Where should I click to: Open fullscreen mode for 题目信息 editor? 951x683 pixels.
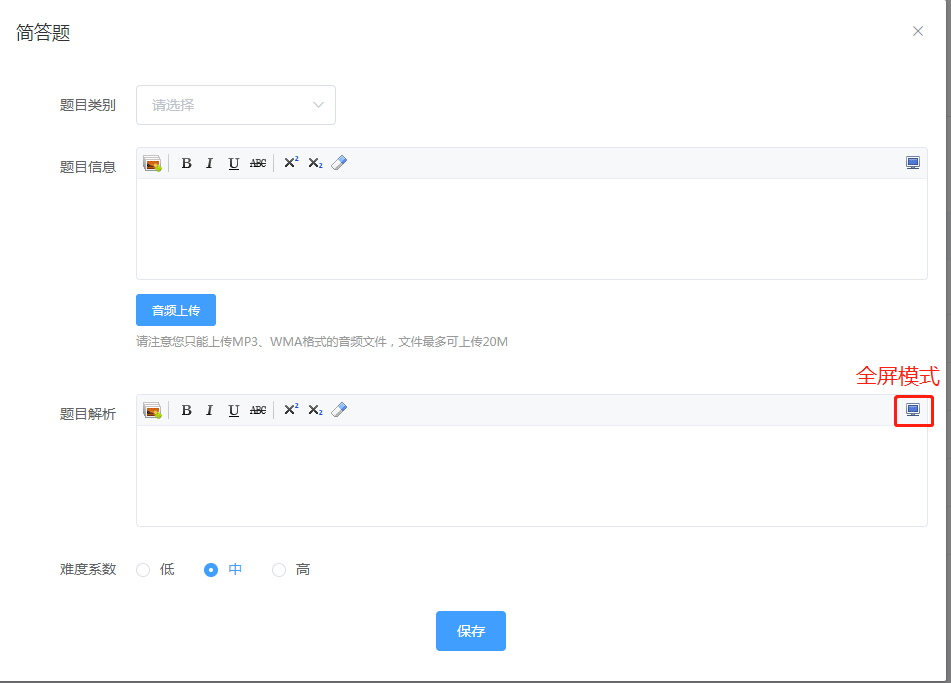[911, 162]
